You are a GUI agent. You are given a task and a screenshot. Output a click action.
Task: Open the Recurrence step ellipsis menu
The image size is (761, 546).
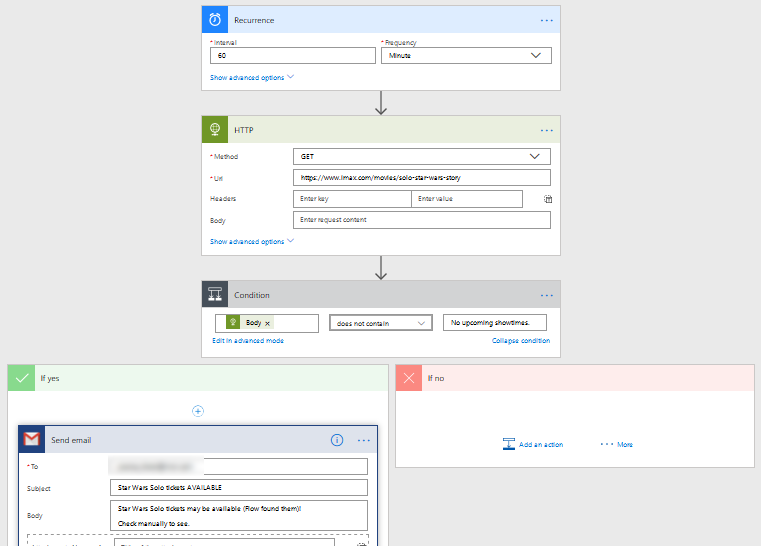pos(546,20)
